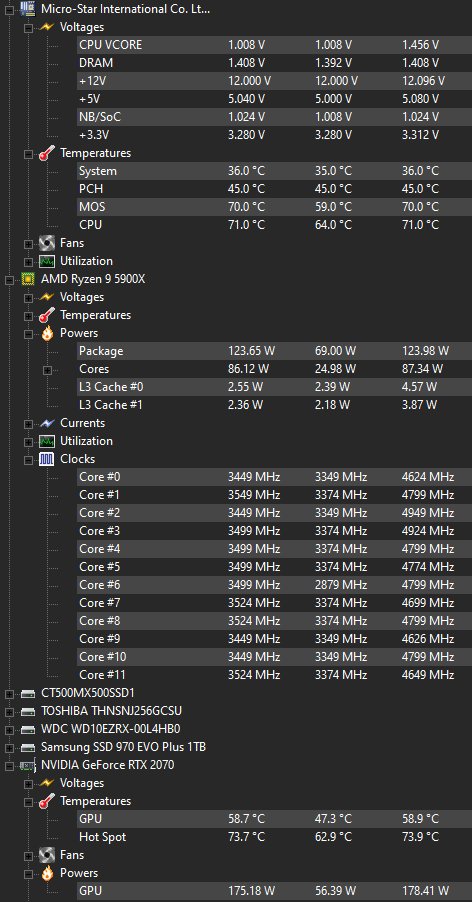
Task: Click the 1.456 V max value of CPU VCORE
Action: point(420,45)
